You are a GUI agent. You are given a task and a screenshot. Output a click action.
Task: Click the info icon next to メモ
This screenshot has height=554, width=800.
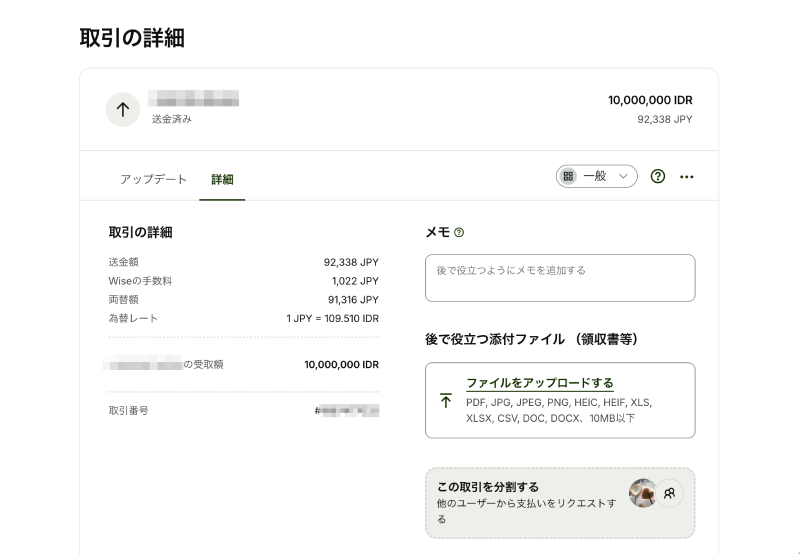click(459, 233)
